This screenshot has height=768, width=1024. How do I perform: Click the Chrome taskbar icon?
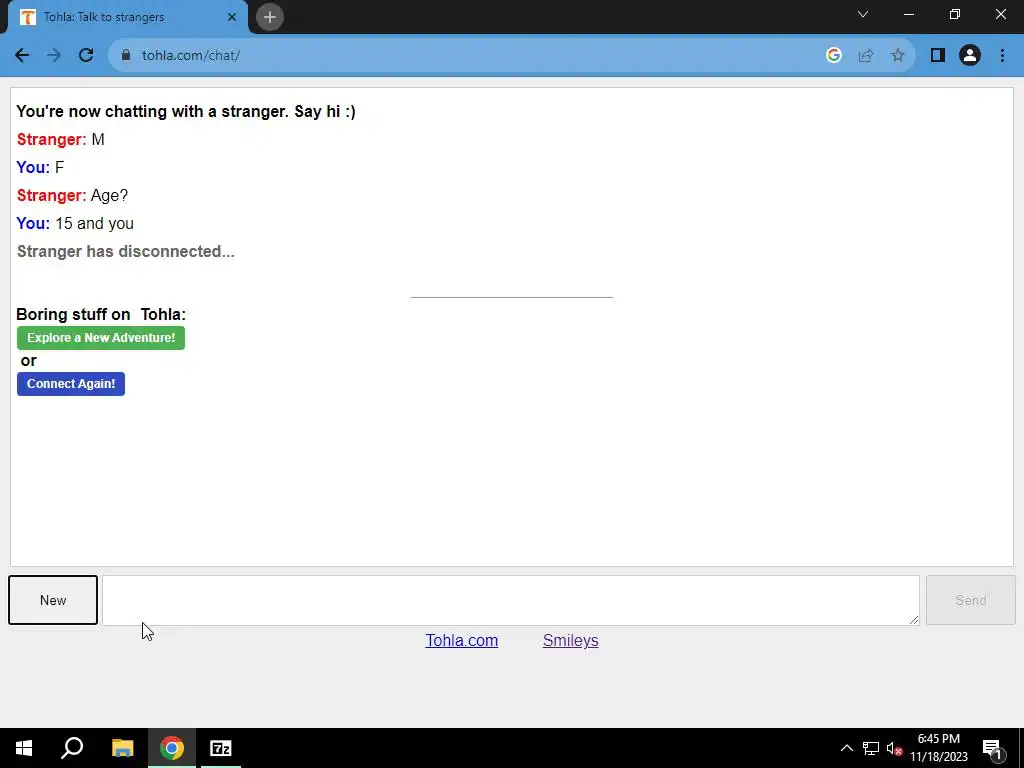(x=172, y=748)
